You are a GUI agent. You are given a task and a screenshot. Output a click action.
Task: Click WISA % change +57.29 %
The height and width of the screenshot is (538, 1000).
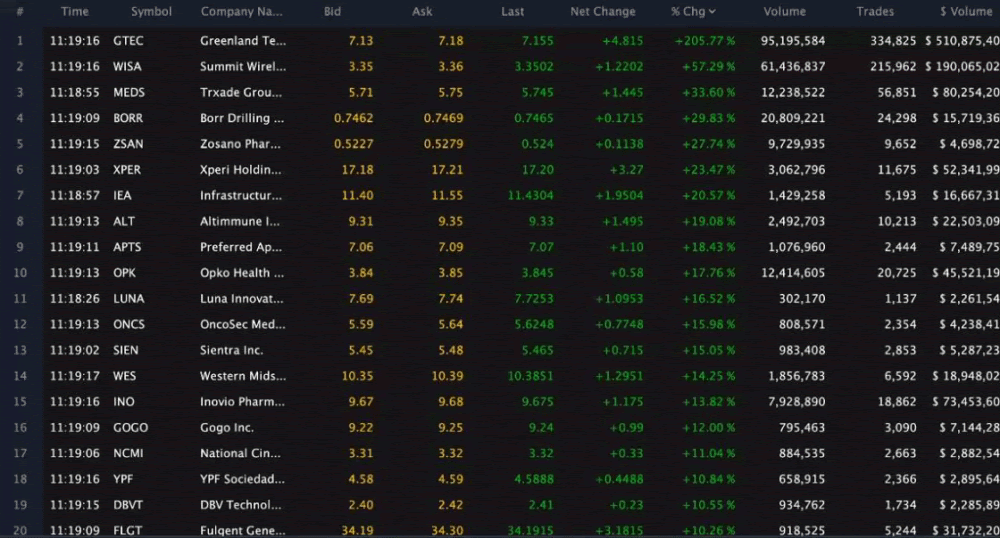click(x=709, y=66)
